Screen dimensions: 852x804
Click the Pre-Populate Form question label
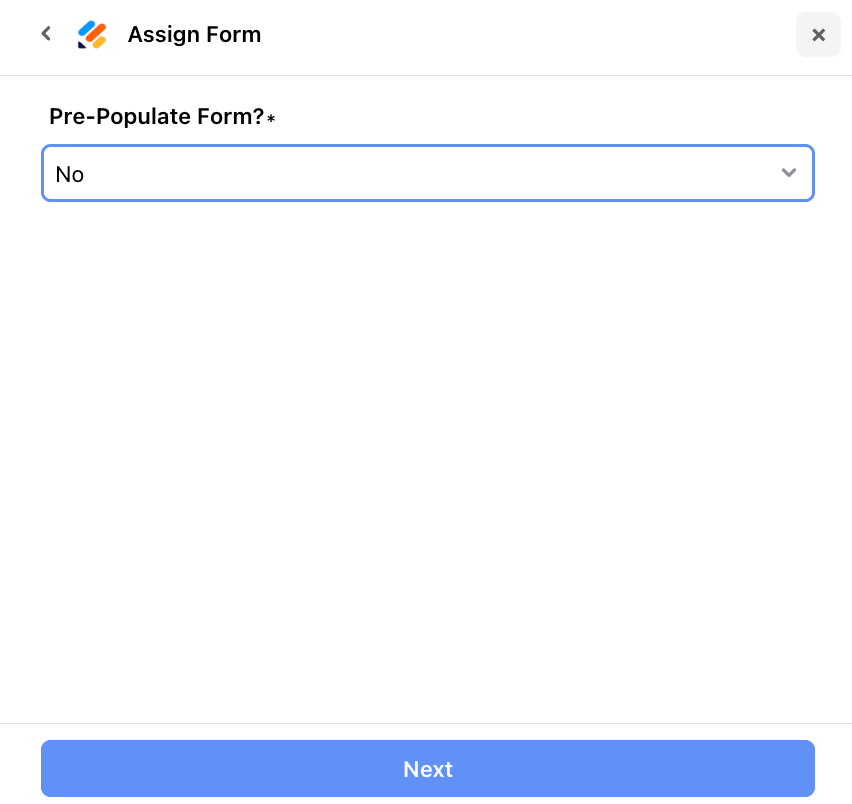point(155,116)
